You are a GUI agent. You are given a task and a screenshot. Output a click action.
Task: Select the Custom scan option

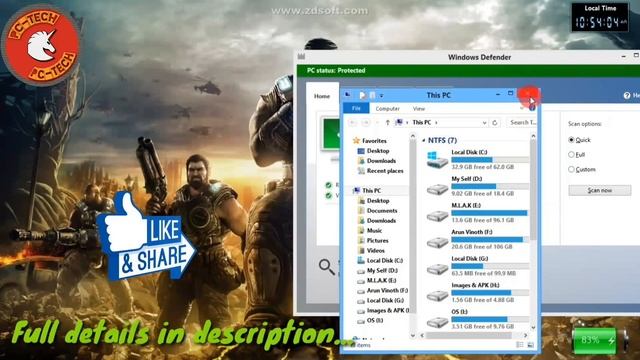tap(571, 169)
